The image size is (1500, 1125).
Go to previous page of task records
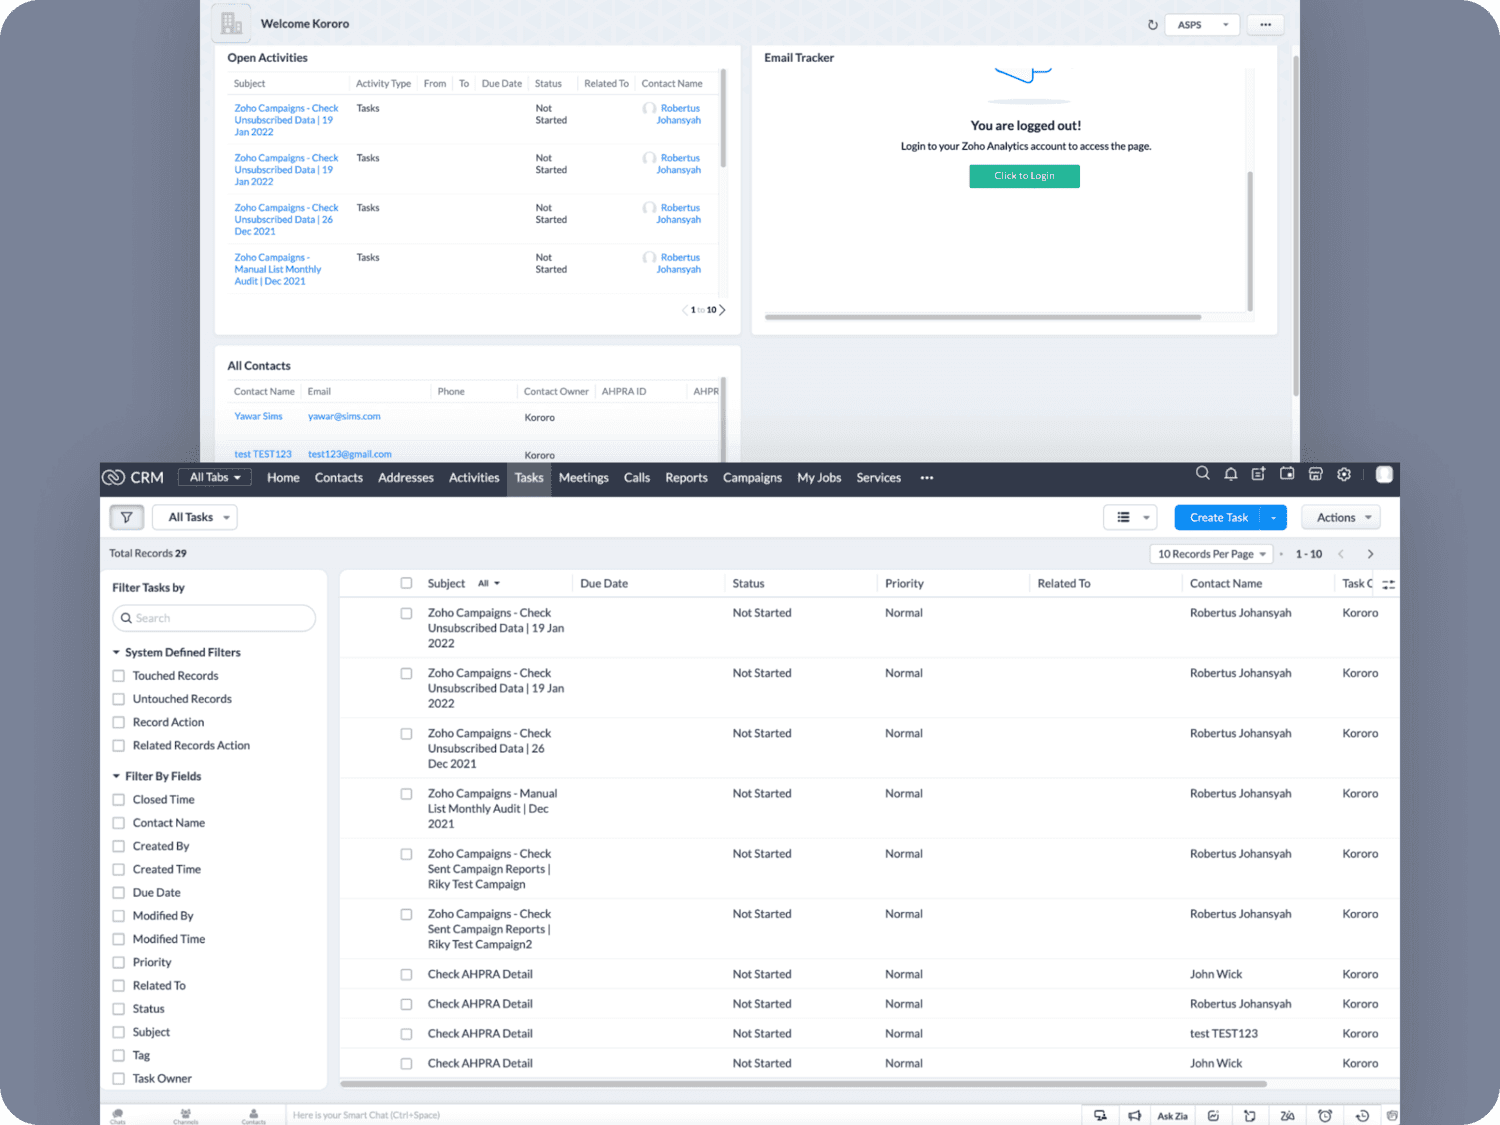click(x=1341, y=554)
